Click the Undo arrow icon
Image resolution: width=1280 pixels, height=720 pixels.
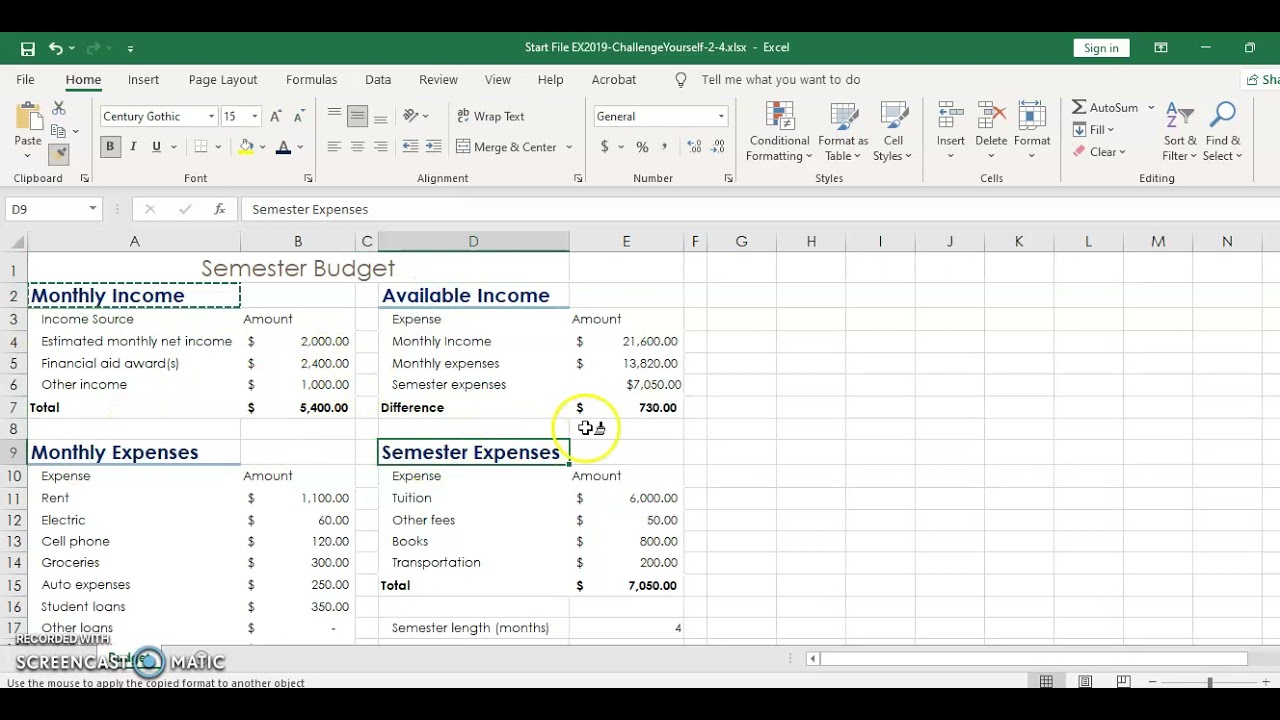(x=56, y=48)
